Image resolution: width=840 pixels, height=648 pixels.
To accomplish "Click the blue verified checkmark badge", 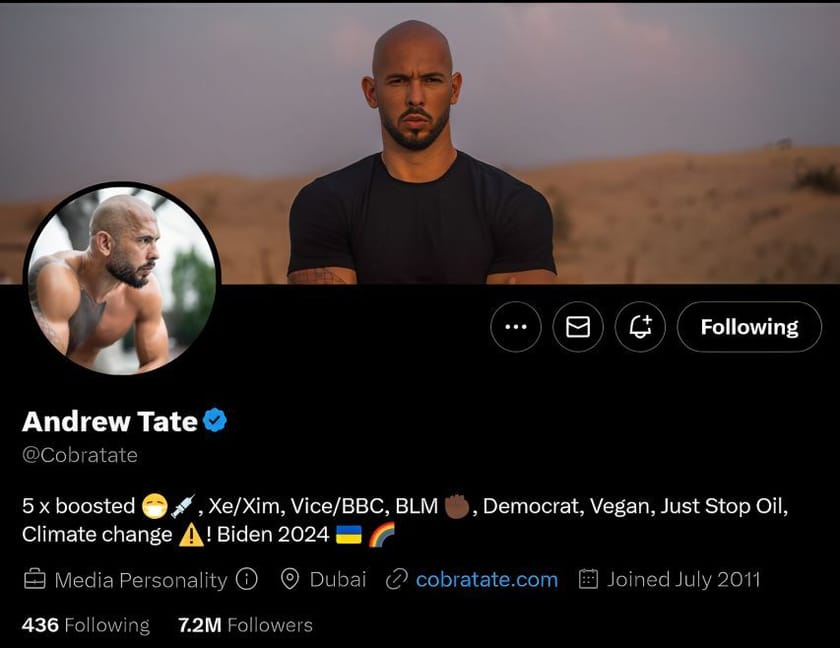I will (213, 421).
